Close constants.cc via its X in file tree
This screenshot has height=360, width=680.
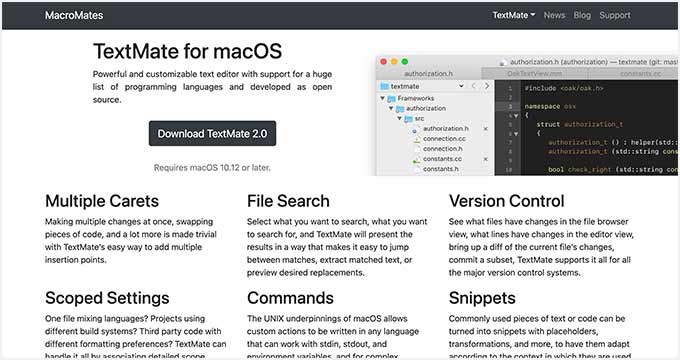pyautogui.click(x=485, y=159)
